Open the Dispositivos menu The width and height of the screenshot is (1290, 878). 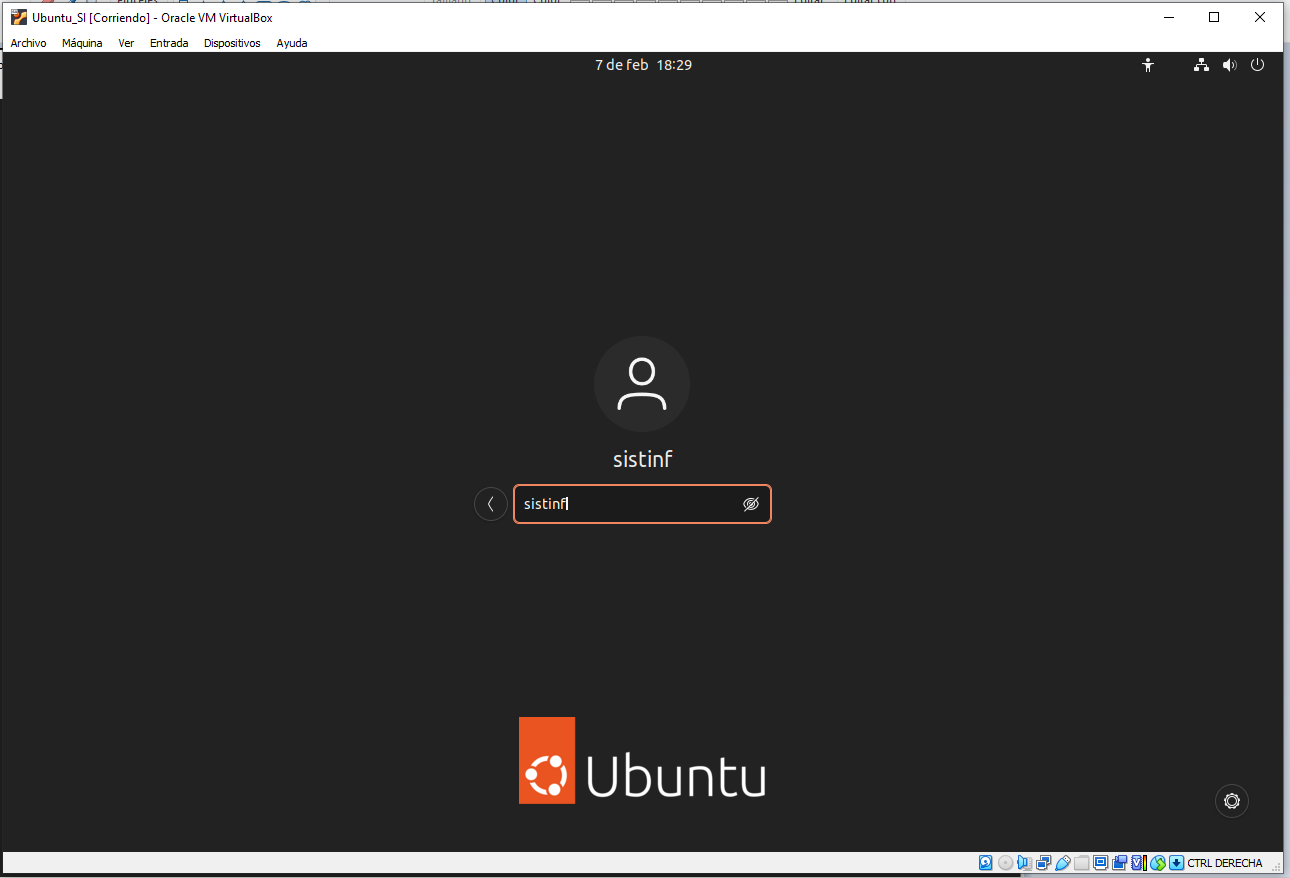pyautogui.click(x=232, y=43)
